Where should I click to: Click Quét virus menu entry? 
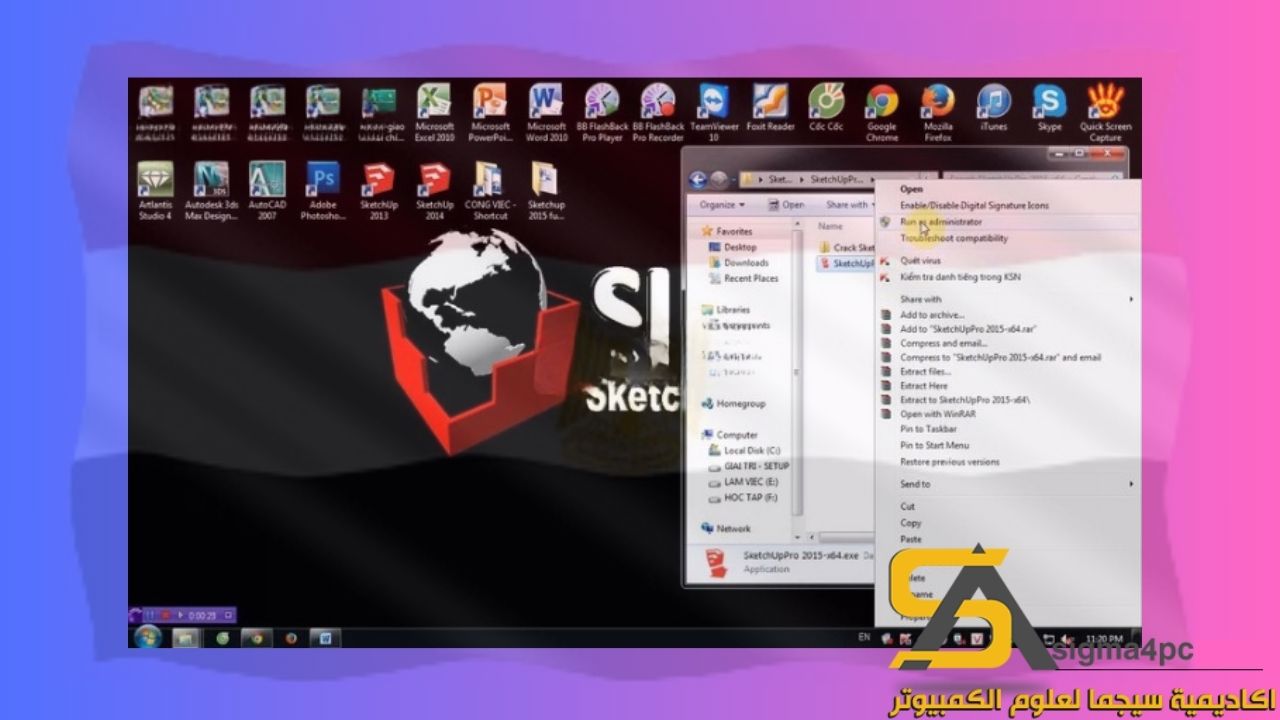coord(920,260)
